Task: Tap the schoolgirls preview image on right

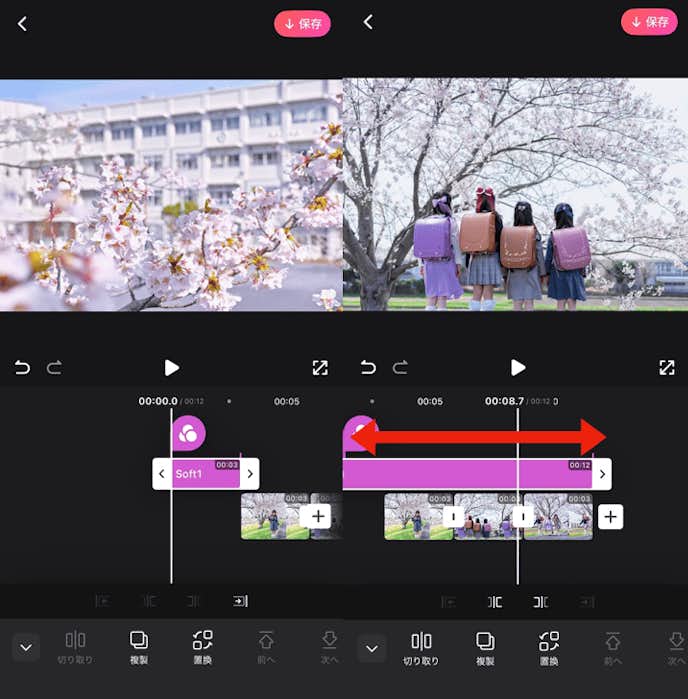Action: point(515,194)
